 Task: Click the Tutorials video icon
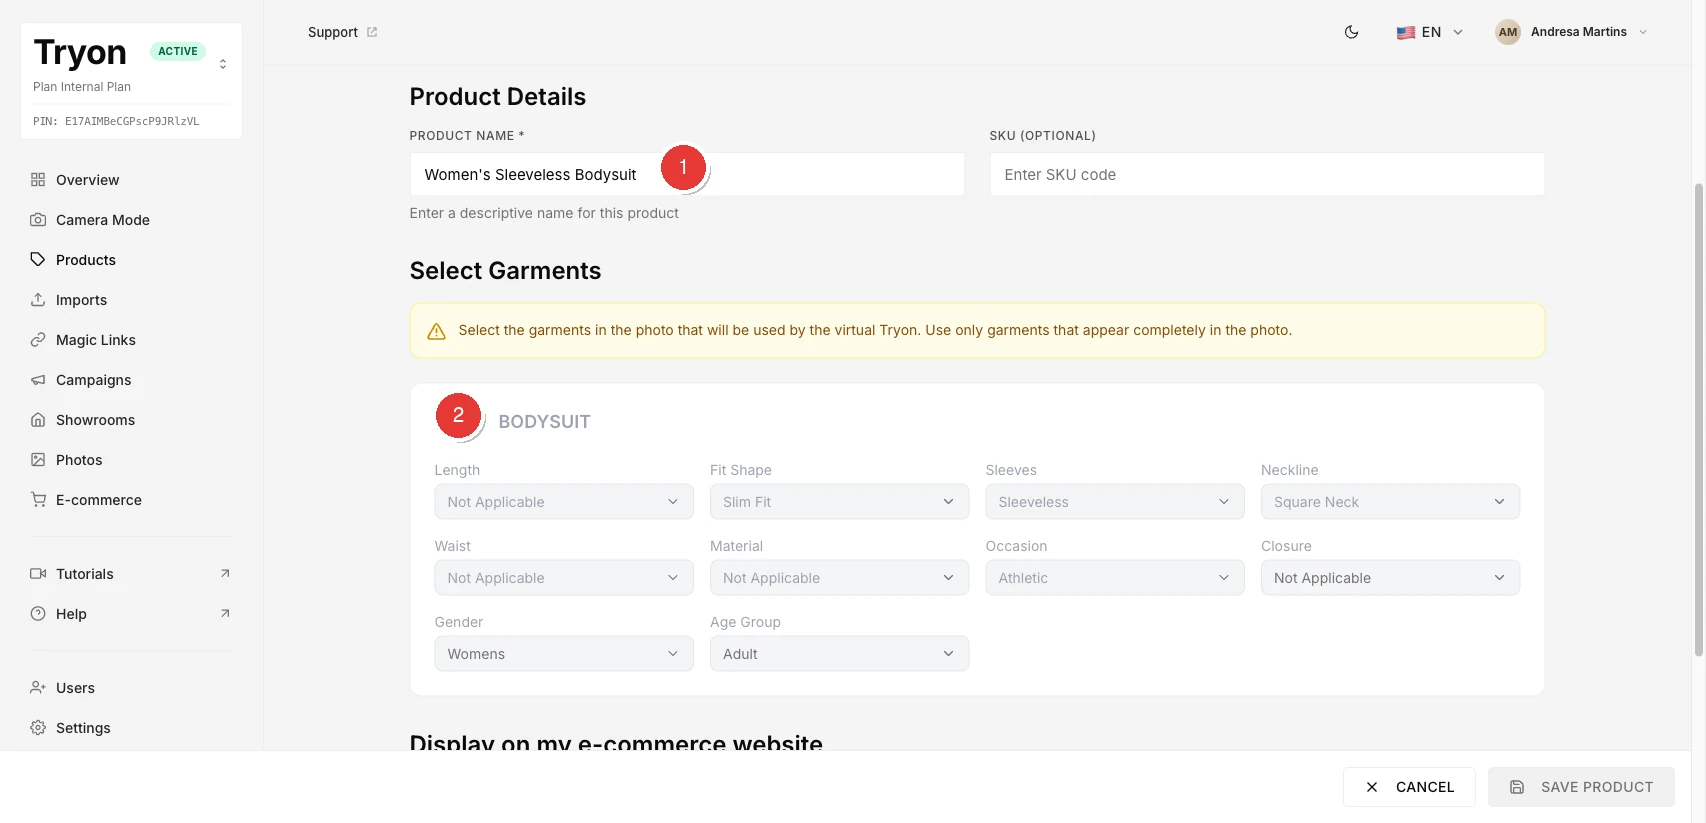[x=38, y=574]
